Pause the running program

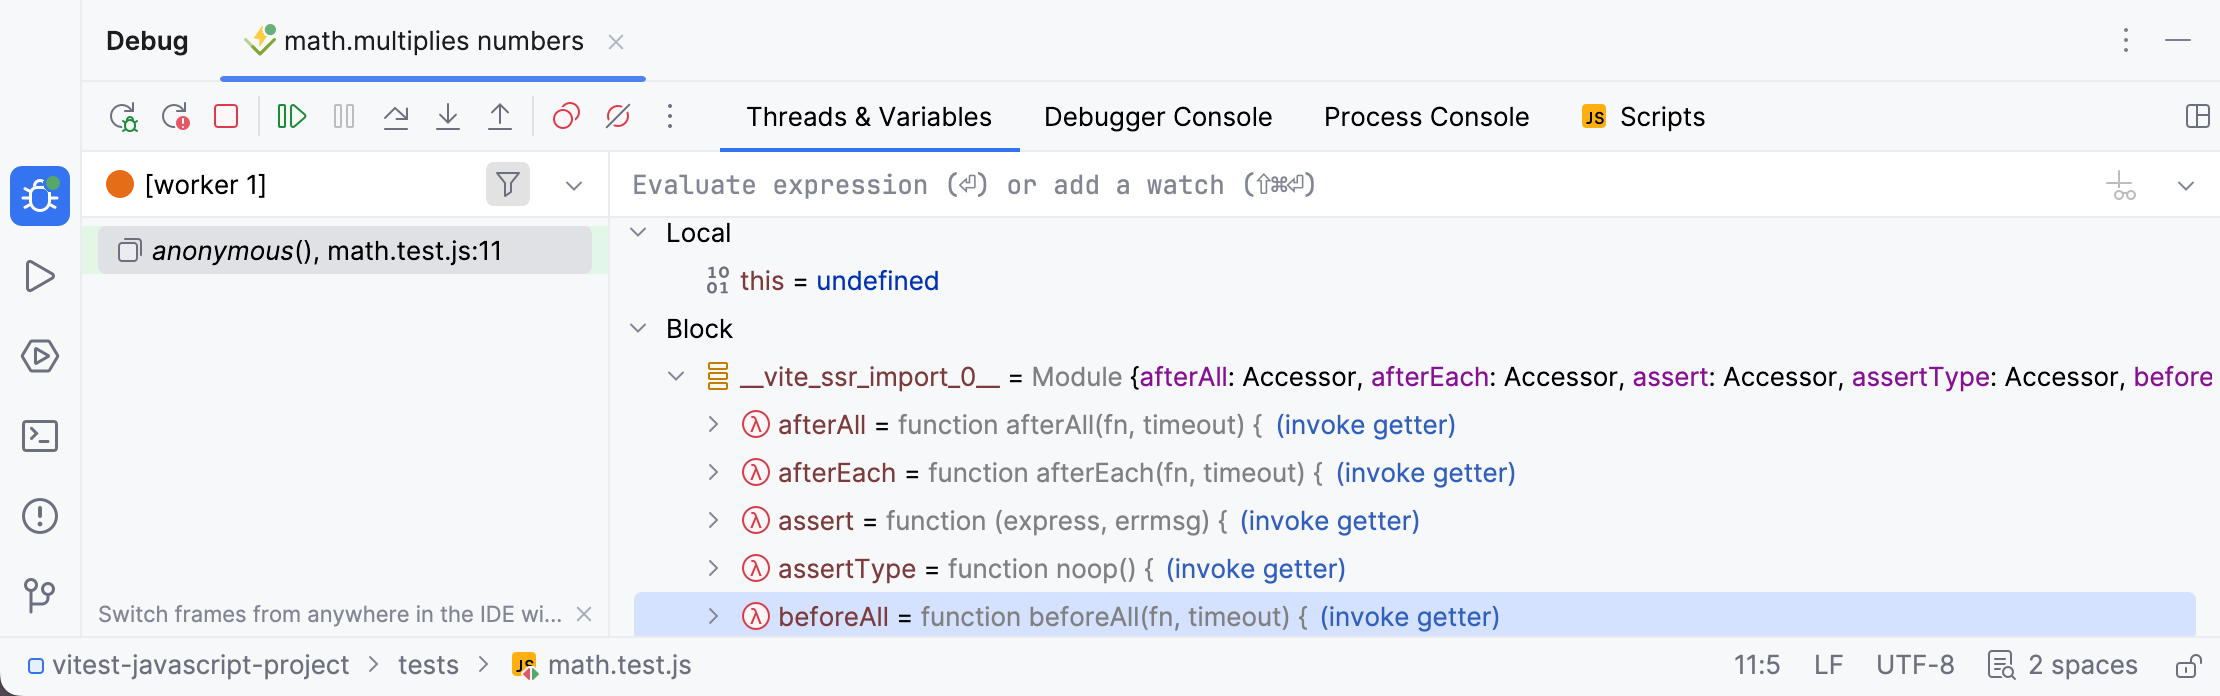[343, 116]
